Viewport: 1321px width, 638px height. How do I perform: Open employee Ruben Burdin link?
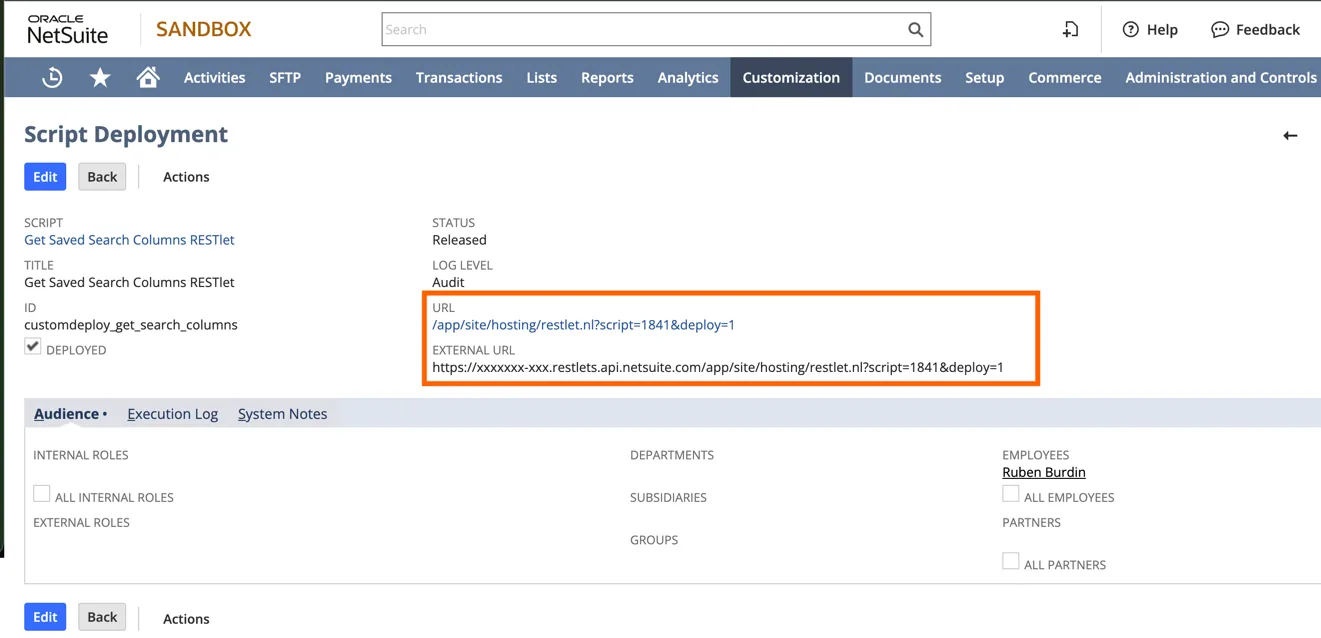(1044, 472)
